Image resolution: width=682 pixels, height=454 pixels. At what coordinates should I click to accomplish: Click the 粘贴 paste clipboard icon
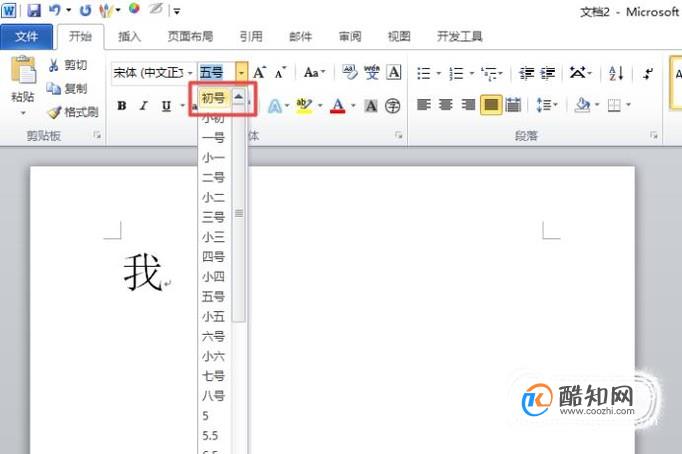[23, 71]
